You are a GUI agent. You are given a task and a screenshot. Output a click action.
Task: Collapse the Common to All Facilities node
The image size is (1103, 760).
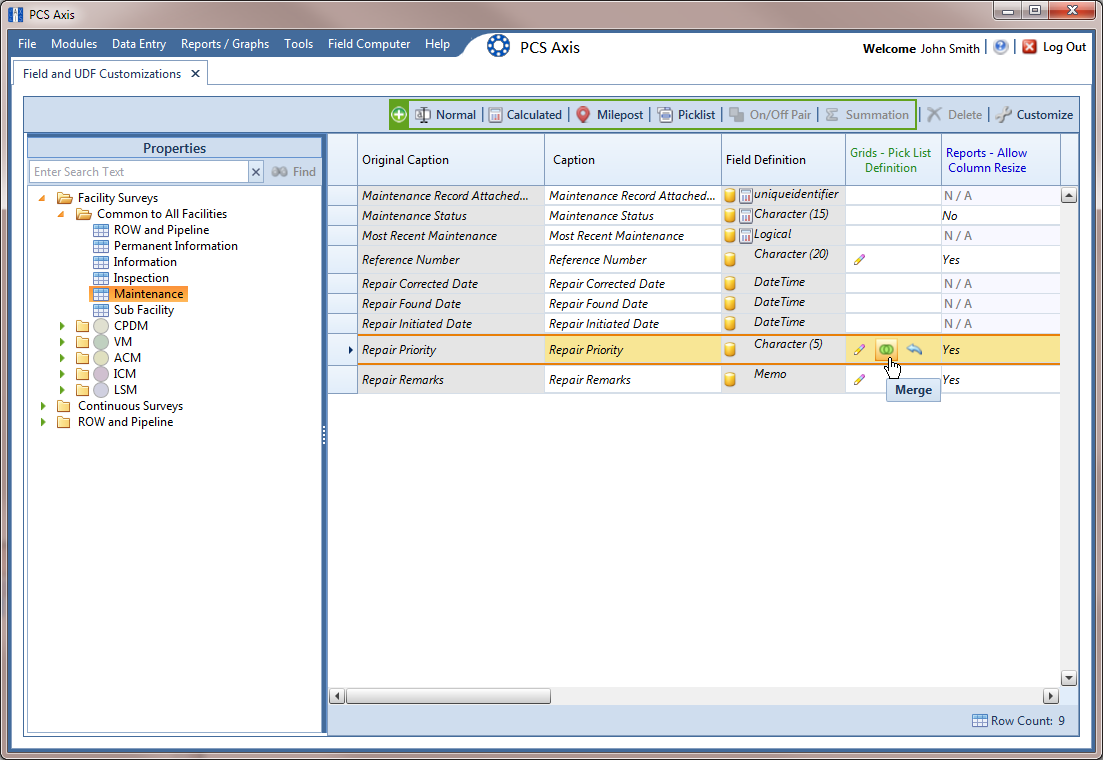point(61,214)
